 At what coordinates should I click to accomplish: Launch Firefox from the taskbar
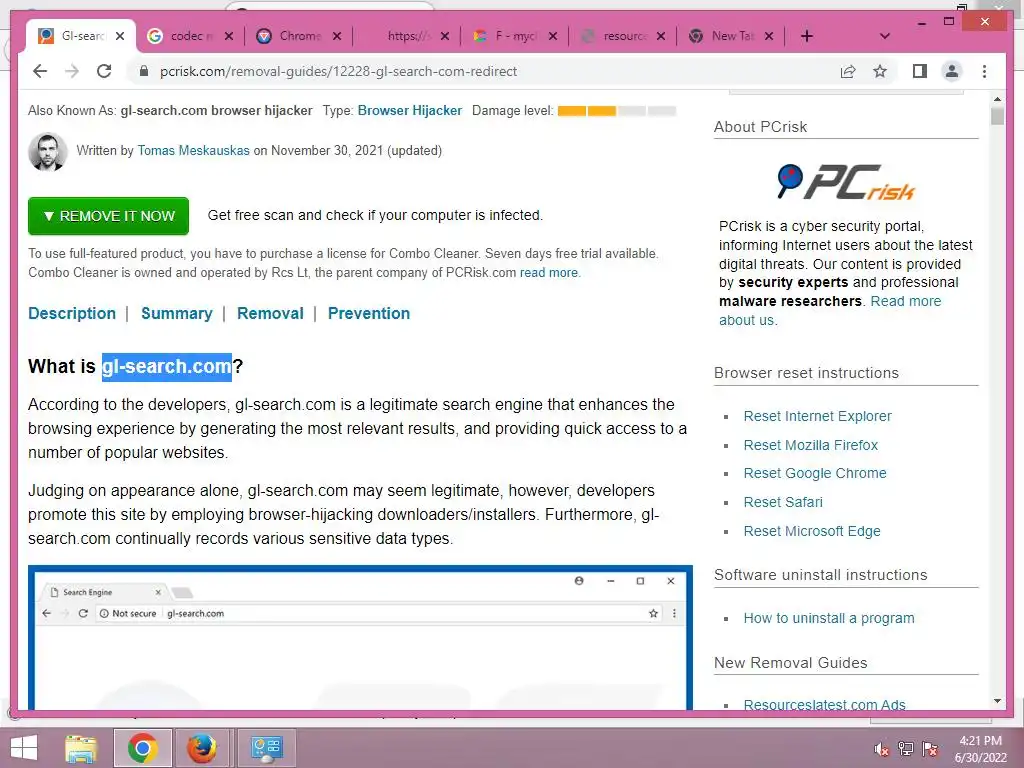[202, 748]
